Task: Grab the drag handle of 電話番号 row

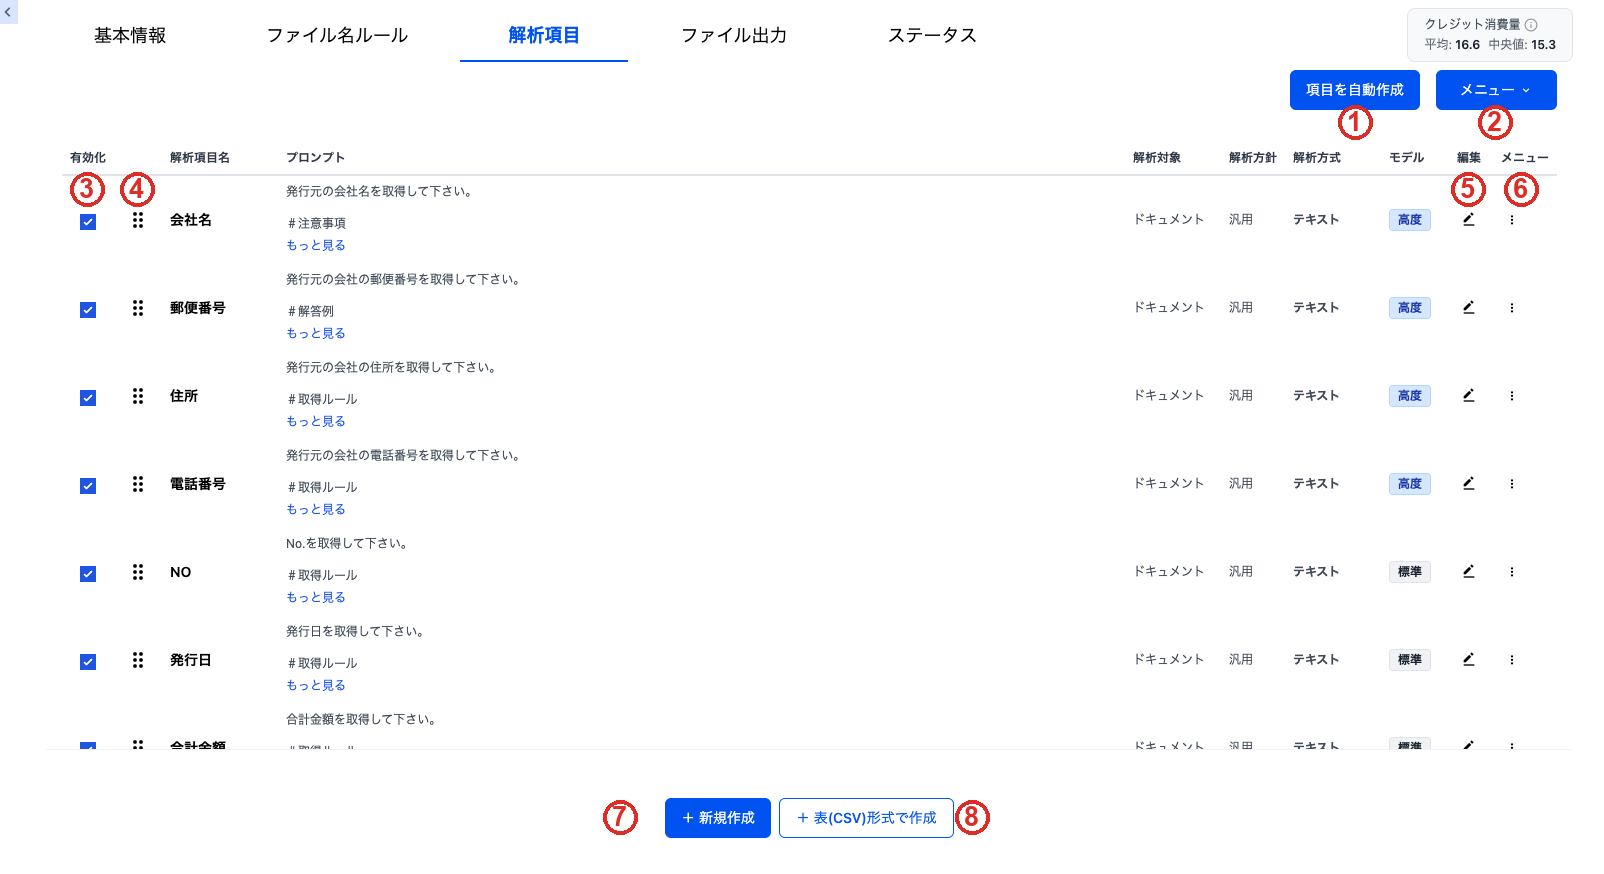Action: pyautogui.click(x=138, y=484)
